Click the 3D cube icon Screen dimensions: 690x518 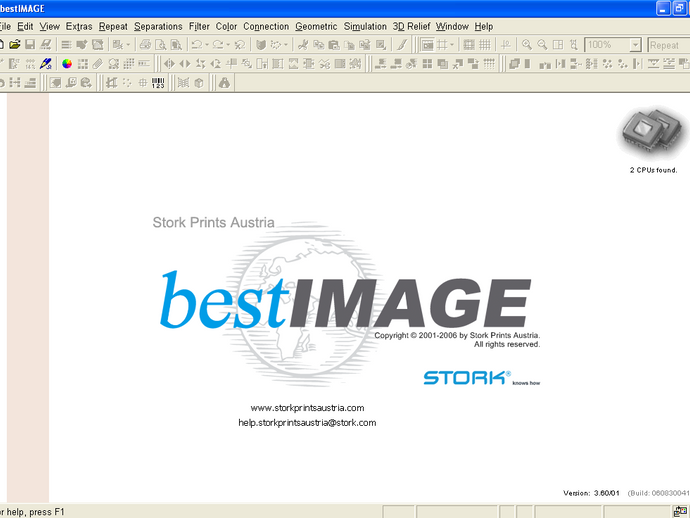coord(199,83)
